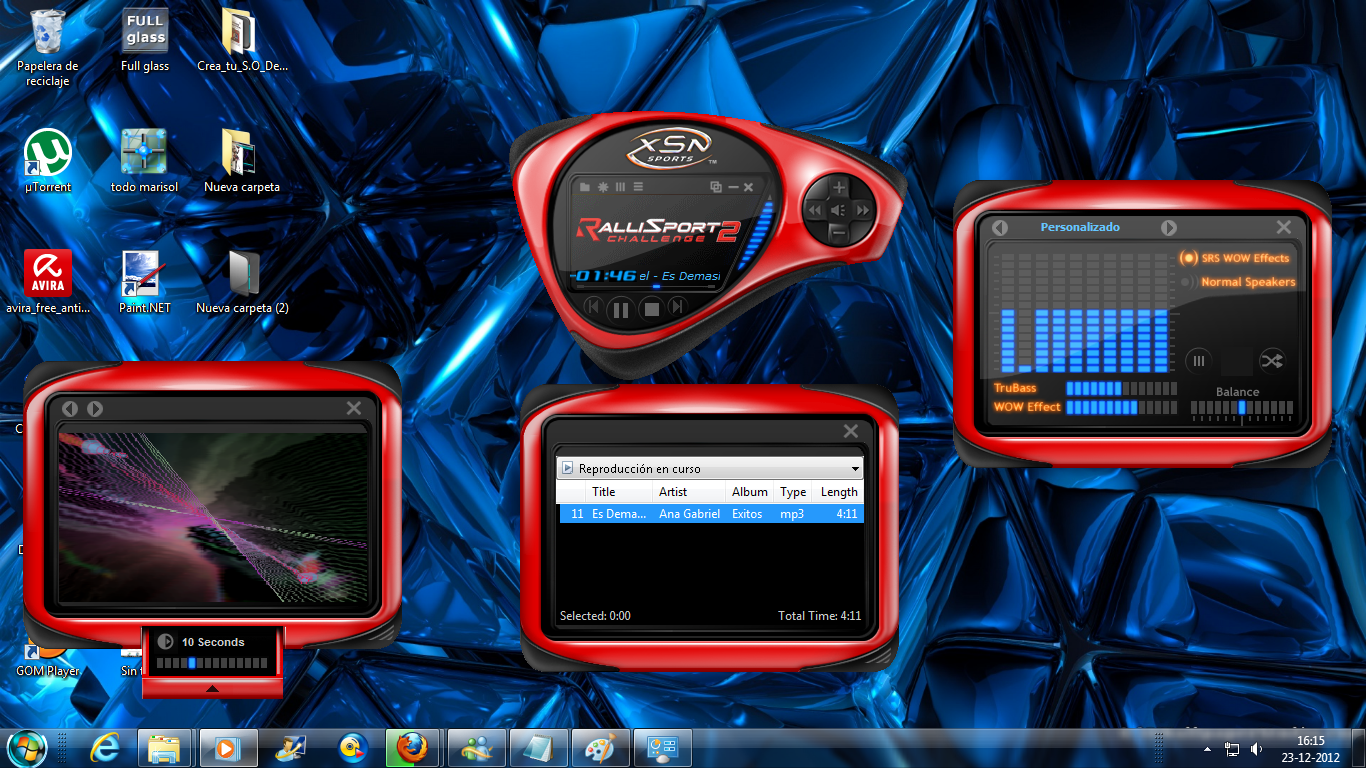Open the Windows Start menu
The width and height of the screenshot is (1366, 768).
(27, 747)
